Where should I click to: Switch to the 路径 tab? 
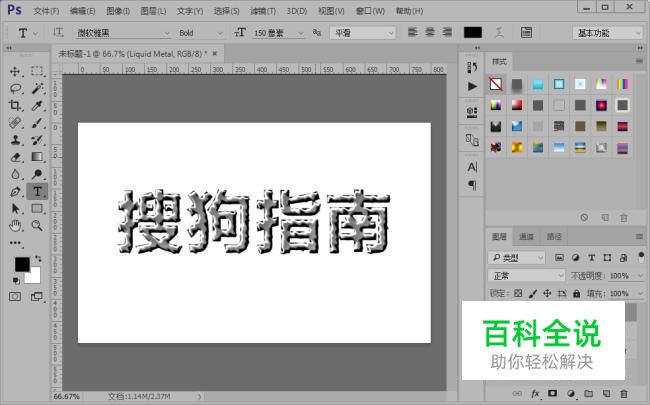point(554,237)
